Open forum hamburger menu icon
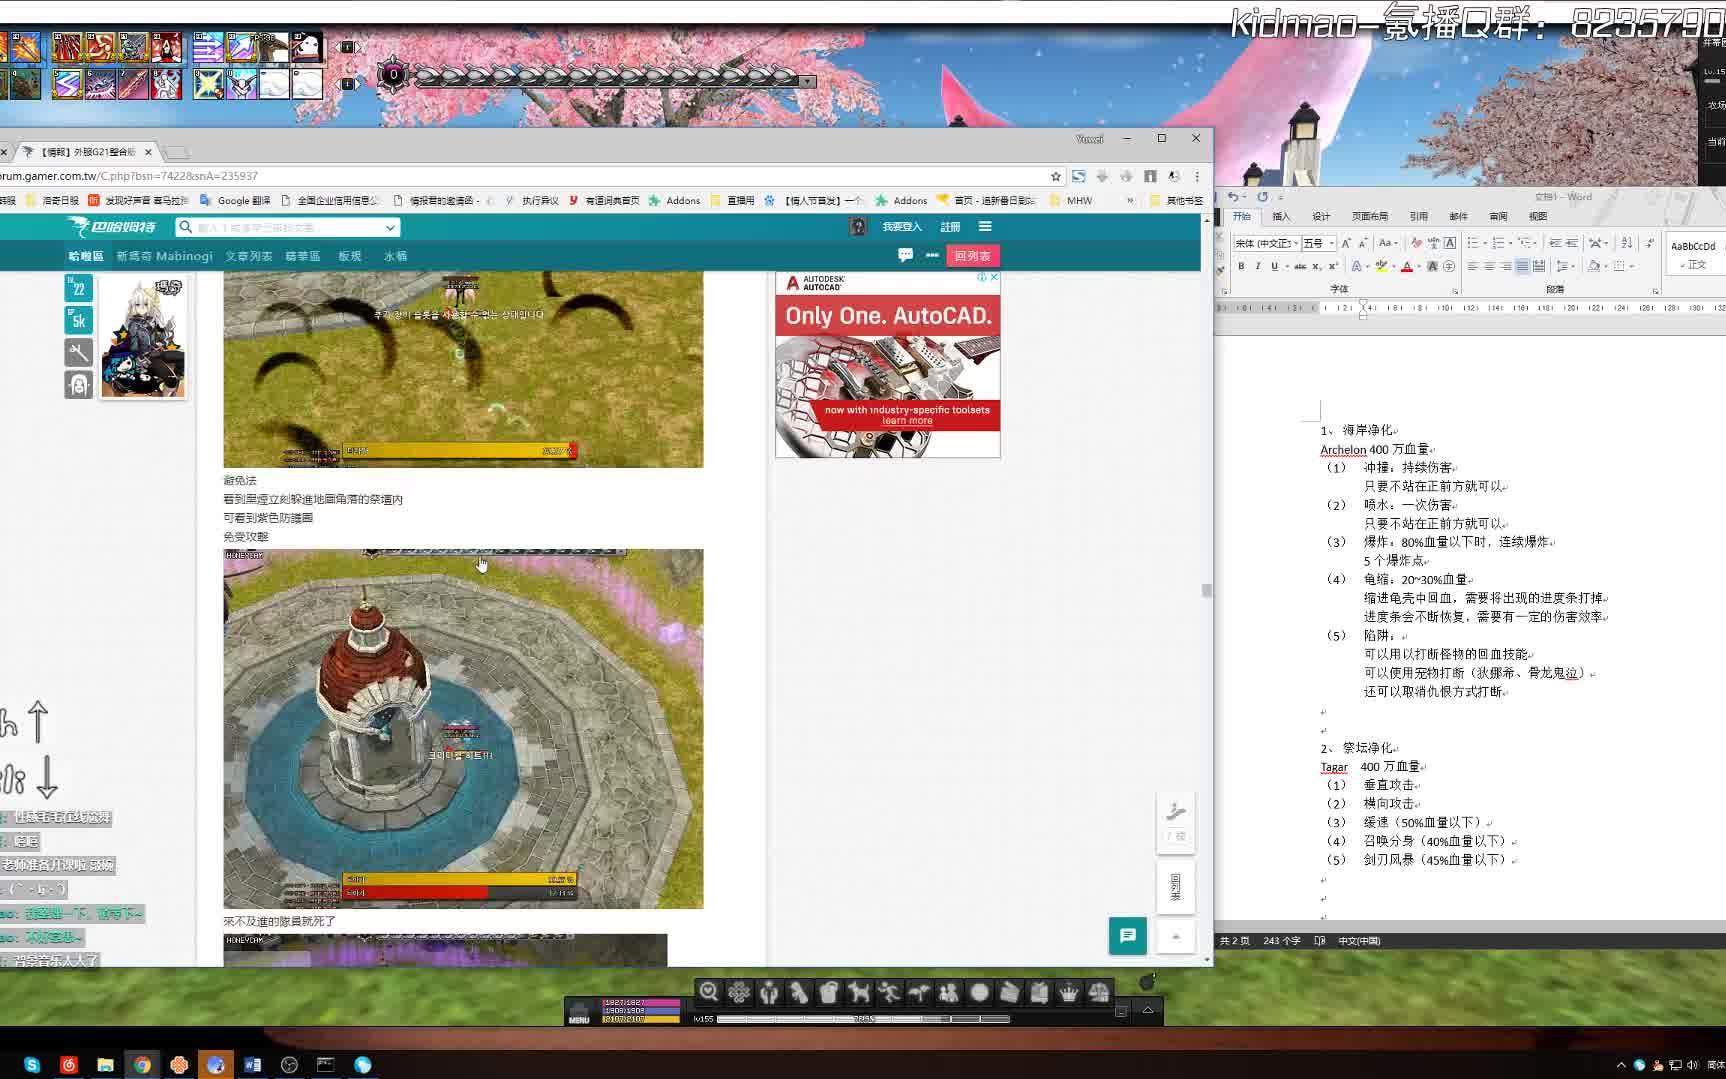 (985, 227)
